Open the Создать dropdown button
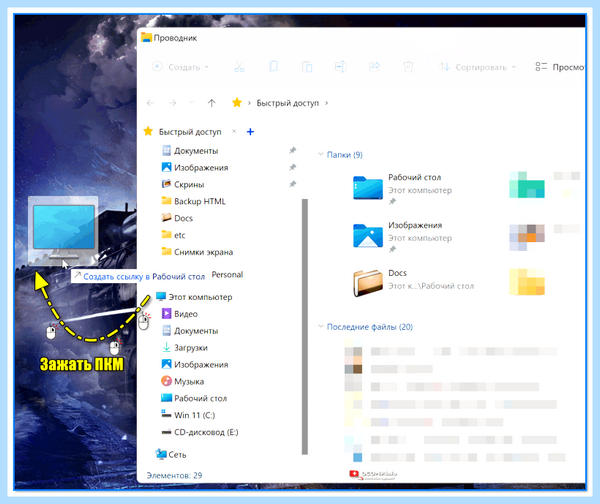 click(x=180, y=67)
